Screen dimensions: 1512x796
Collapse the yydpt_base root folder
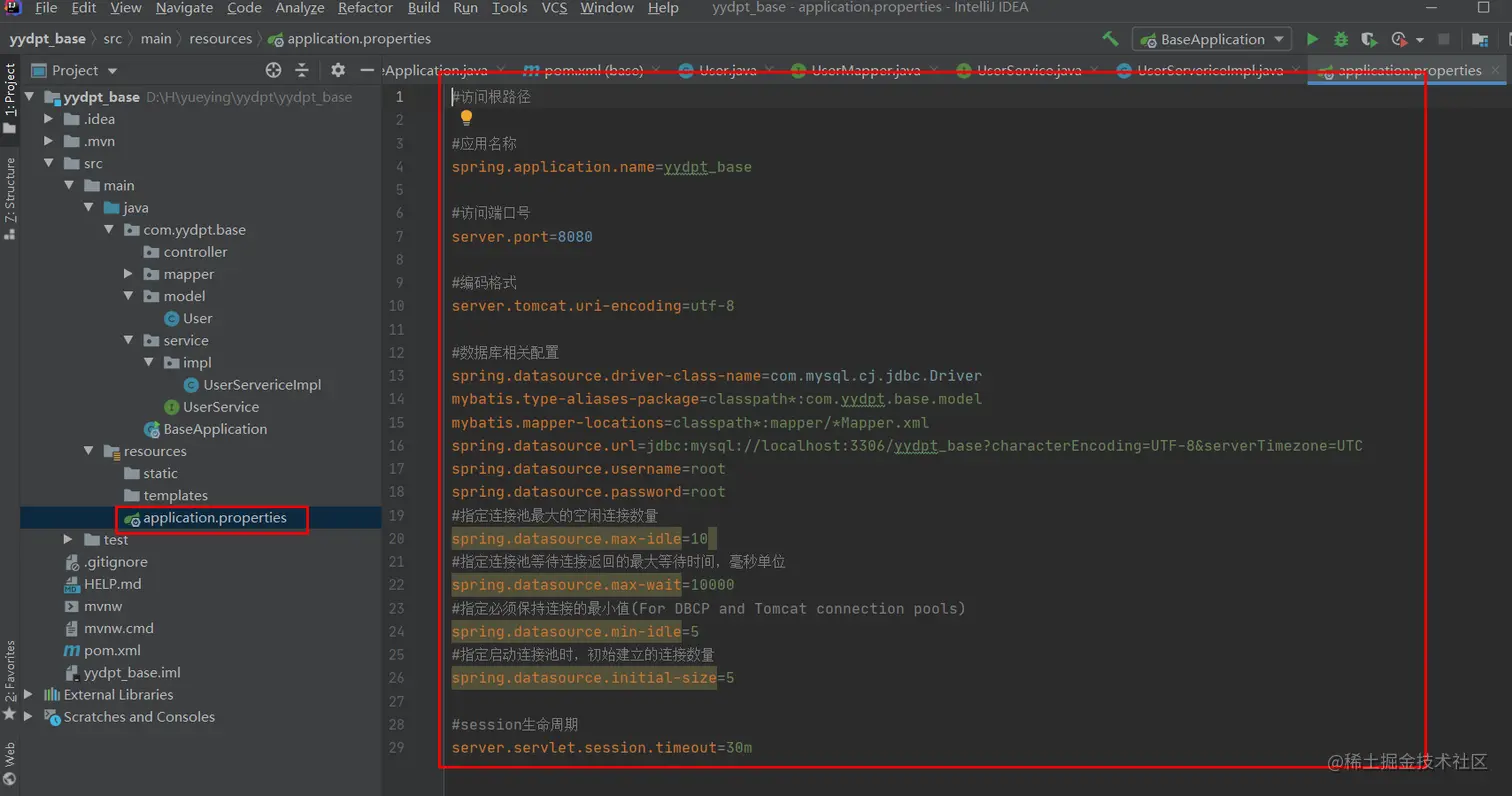click(28, 97)
